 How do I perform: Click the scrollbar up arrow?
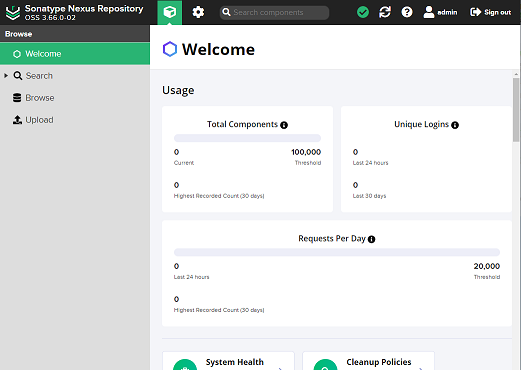point(516,74)
